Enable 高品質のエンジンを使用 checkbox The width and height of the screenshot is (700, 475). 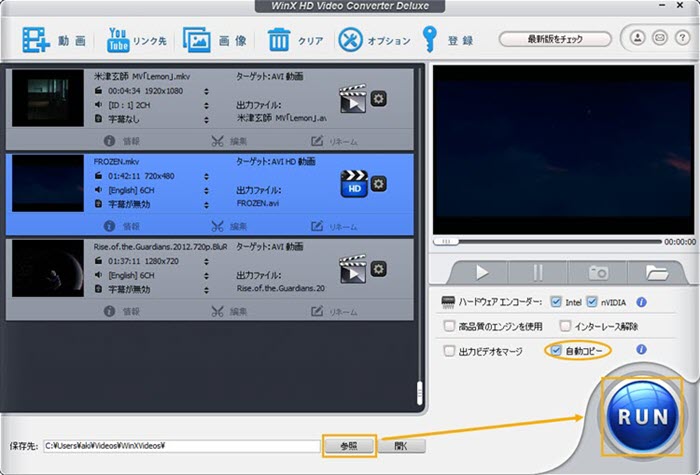click(449, 326)
